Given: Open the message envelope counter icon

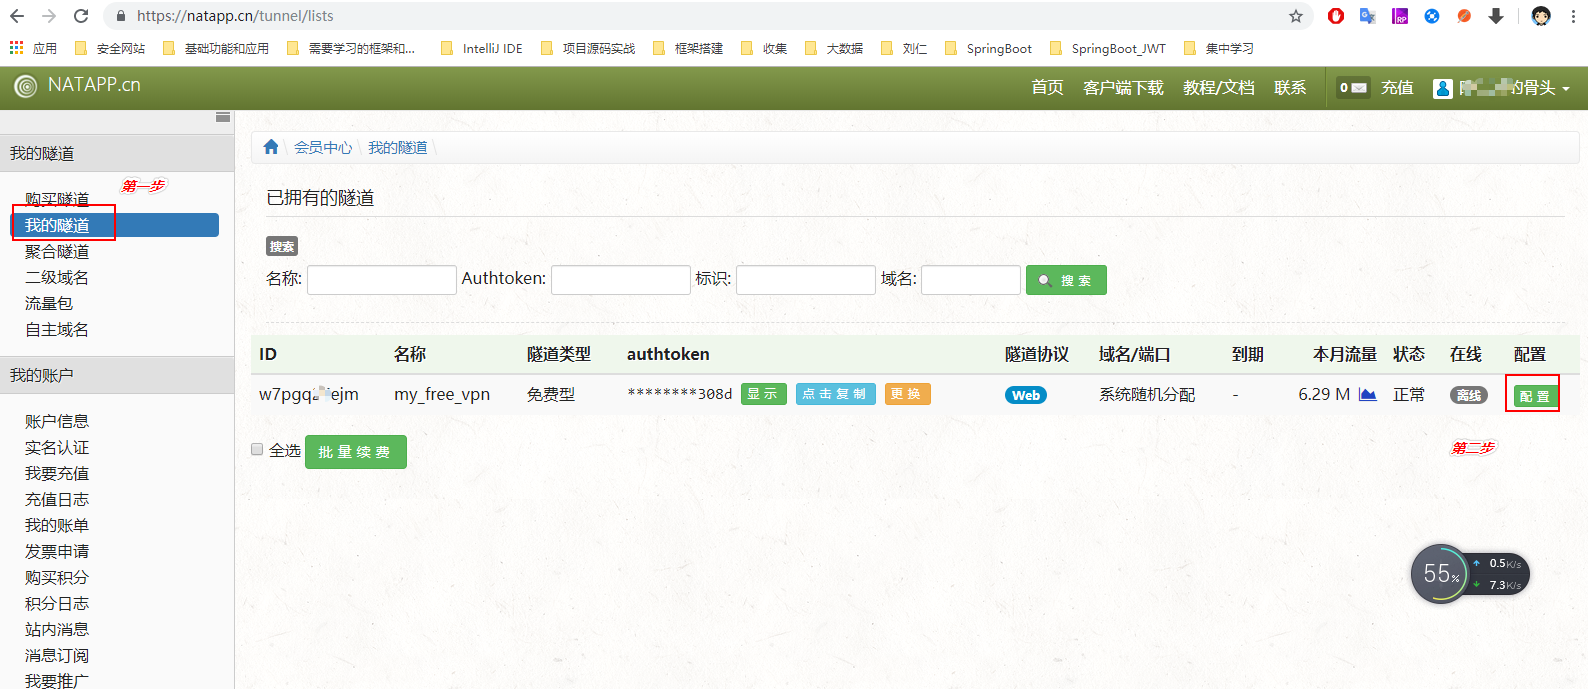Looking at the screenshot, I should 1353,88.
